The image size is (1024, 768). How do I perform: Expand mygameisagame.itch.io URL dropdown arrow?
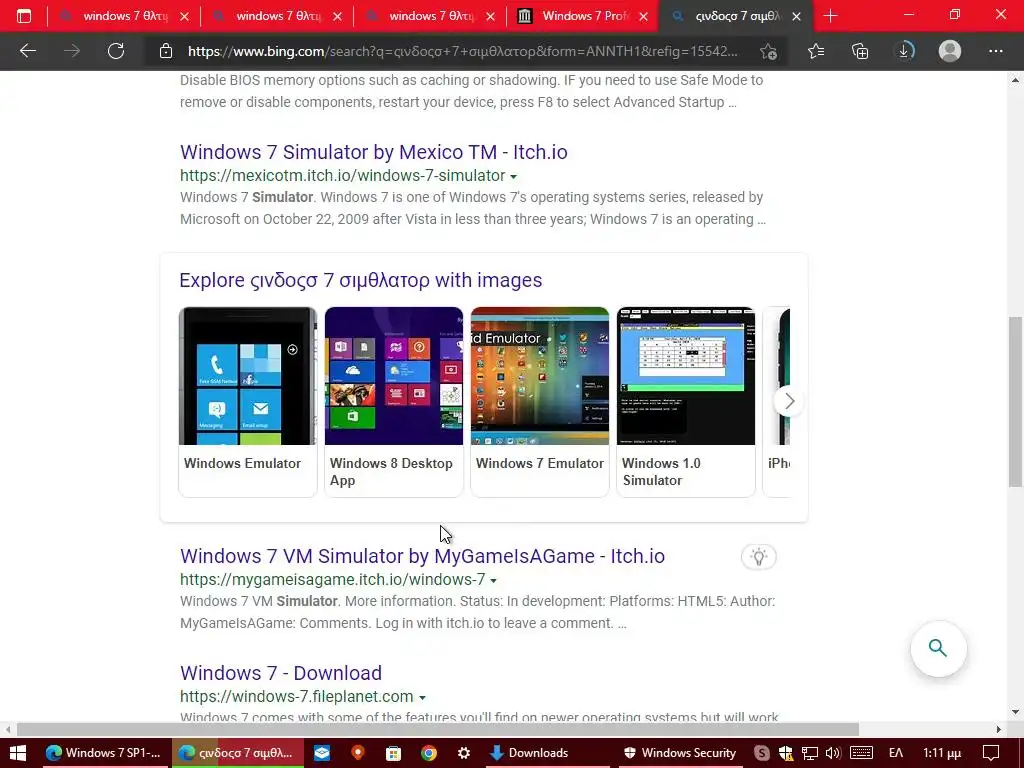click(494, 581)
